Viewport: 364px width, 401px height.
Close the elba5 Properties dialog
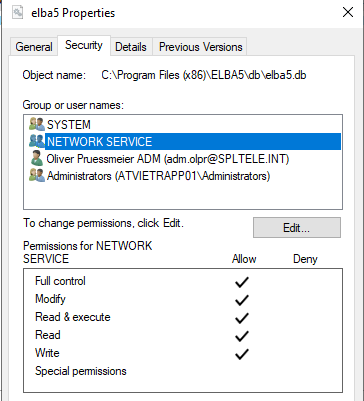pyautogui.click(x=348, y=13)
